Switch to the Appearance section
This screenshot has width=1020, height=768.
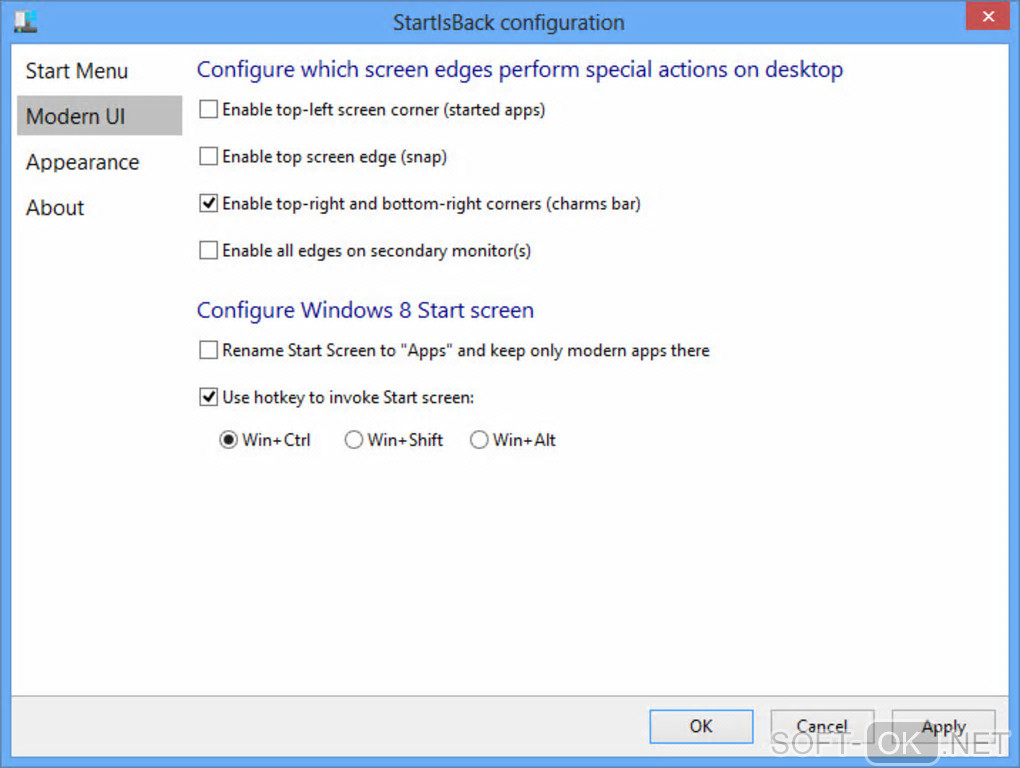[83, 162]
